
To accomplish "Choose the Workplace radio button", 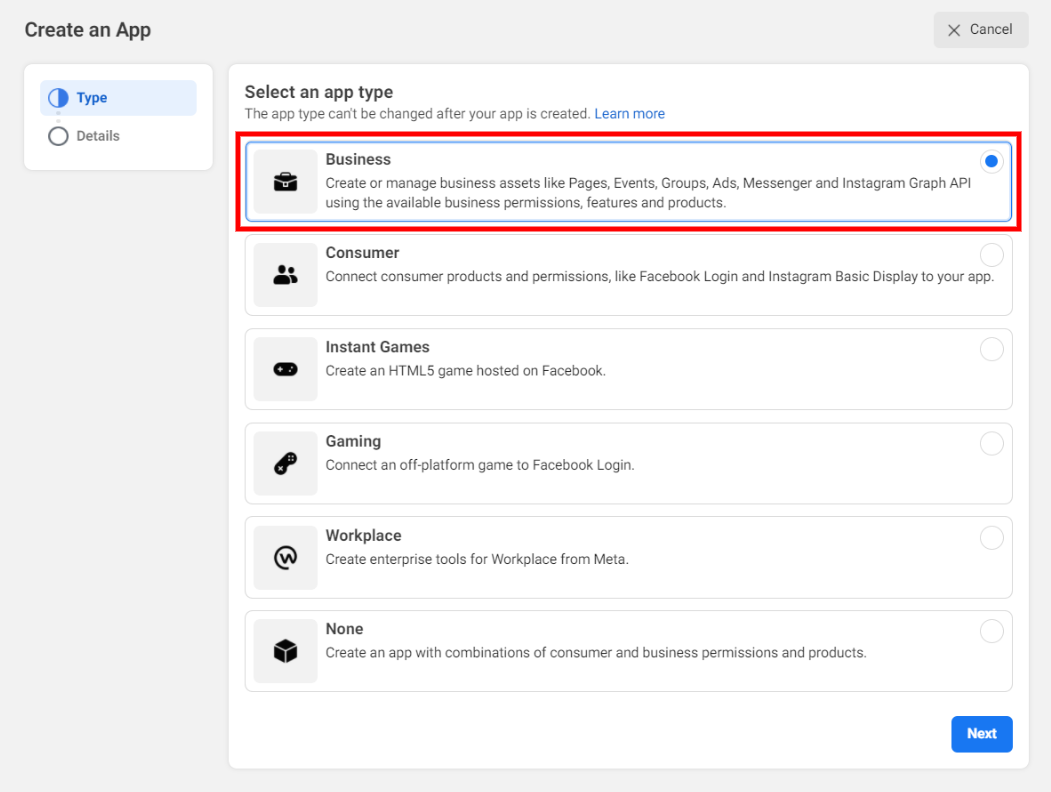I will point(991,538).
